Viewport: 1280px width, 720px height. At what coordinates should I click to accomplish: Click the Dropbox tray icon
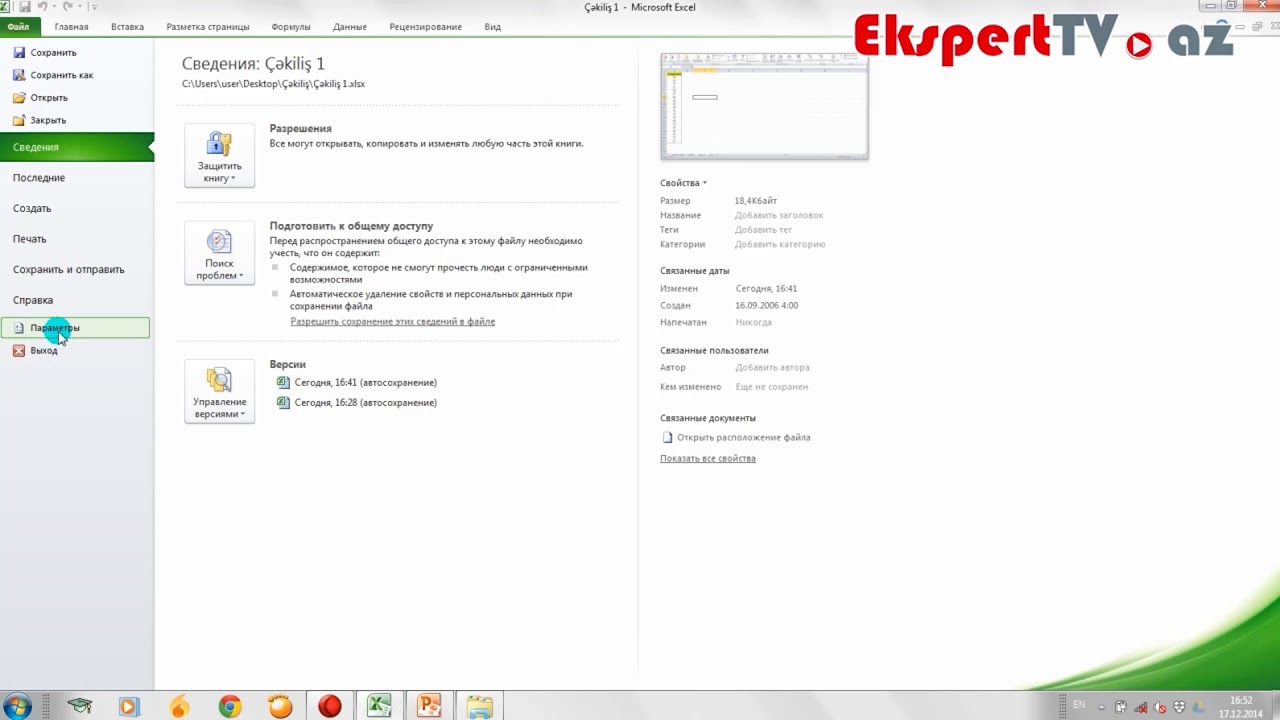click(1179, 707)
